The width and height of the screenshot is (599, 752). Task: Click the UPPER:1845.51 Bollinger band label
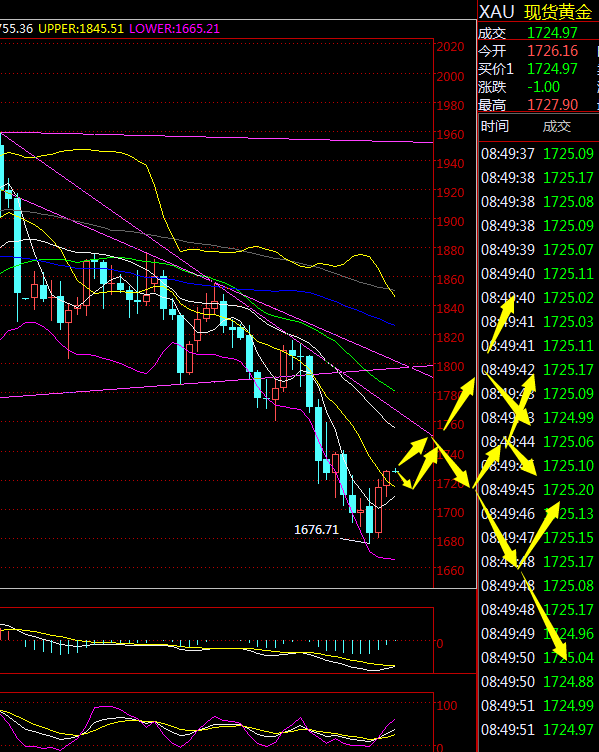(81, 29)
